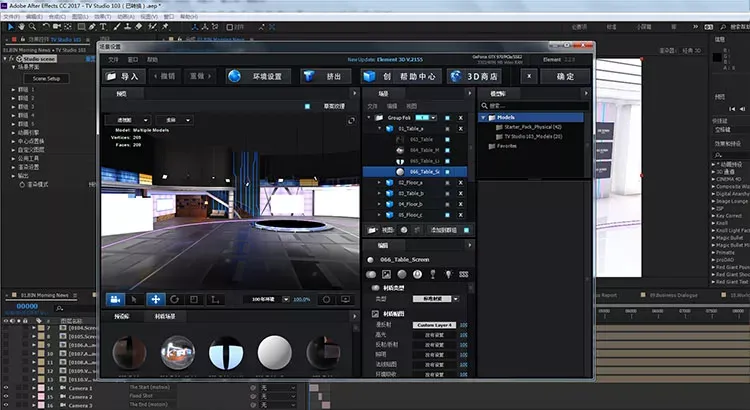Pick the rotate tool below the viewport
This screenshot has height=410, width=750.
tap(175, 298)
